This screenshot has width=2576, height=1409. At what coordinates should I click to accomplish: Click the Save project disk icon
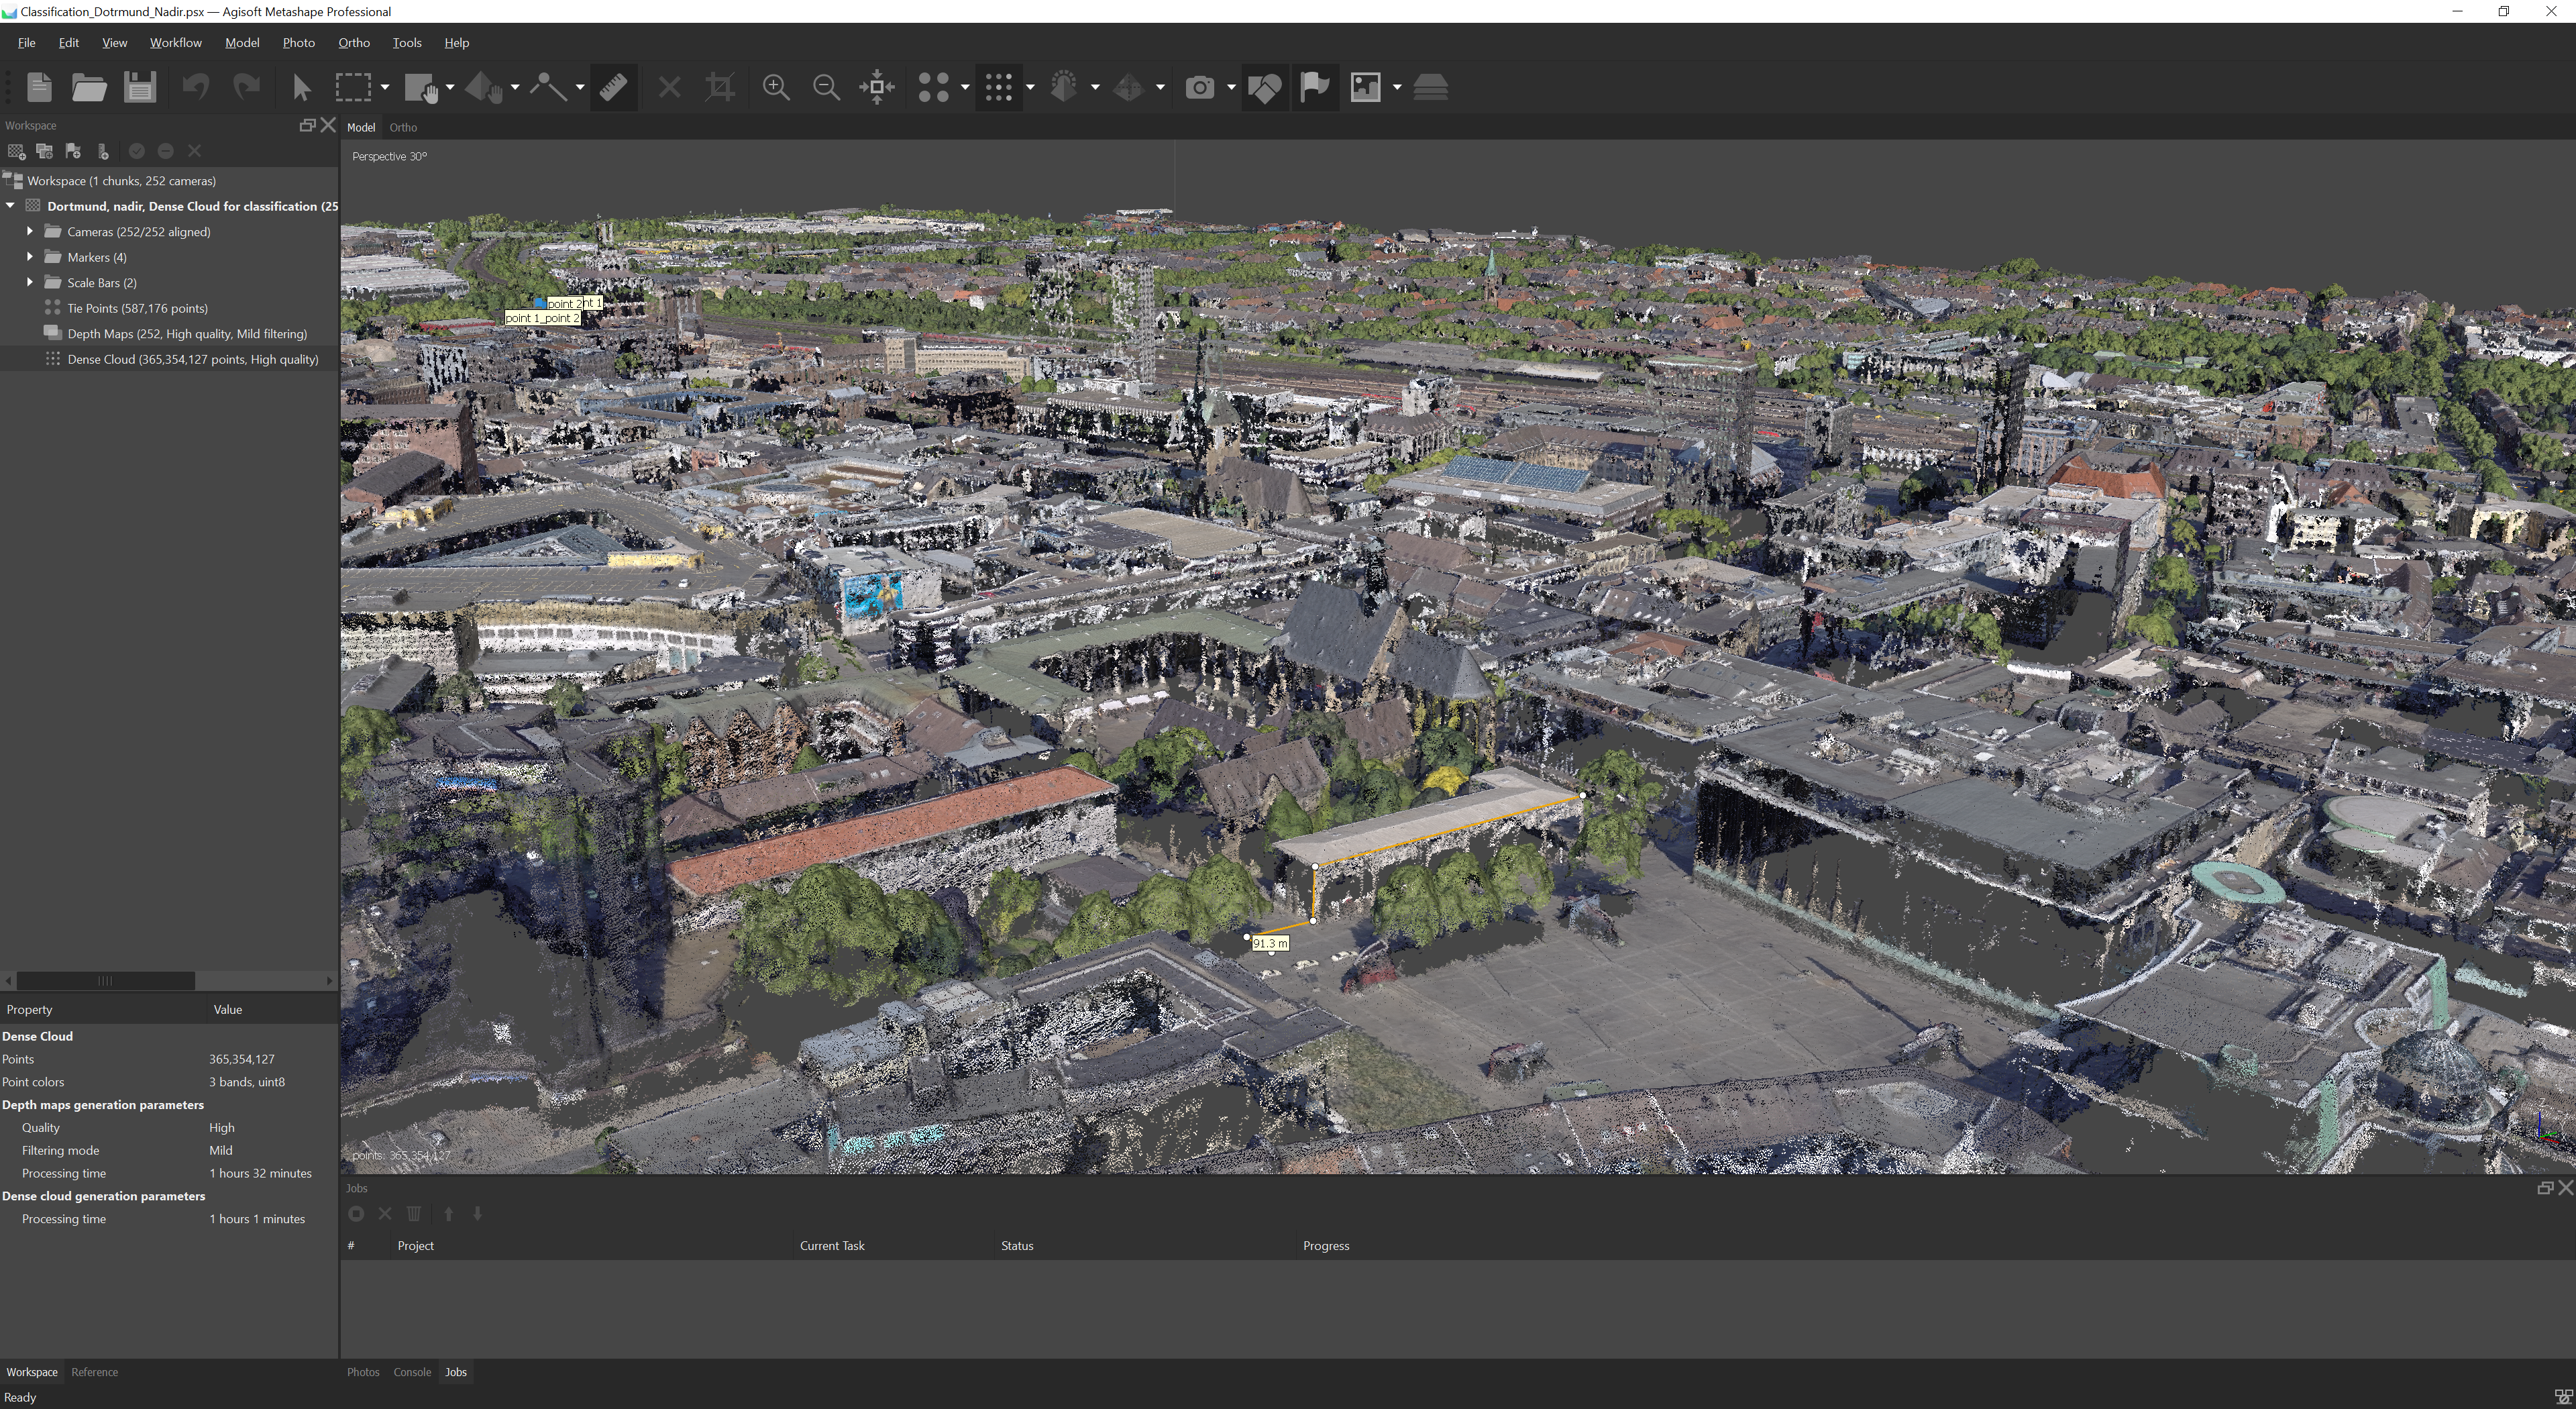[140, 87]
